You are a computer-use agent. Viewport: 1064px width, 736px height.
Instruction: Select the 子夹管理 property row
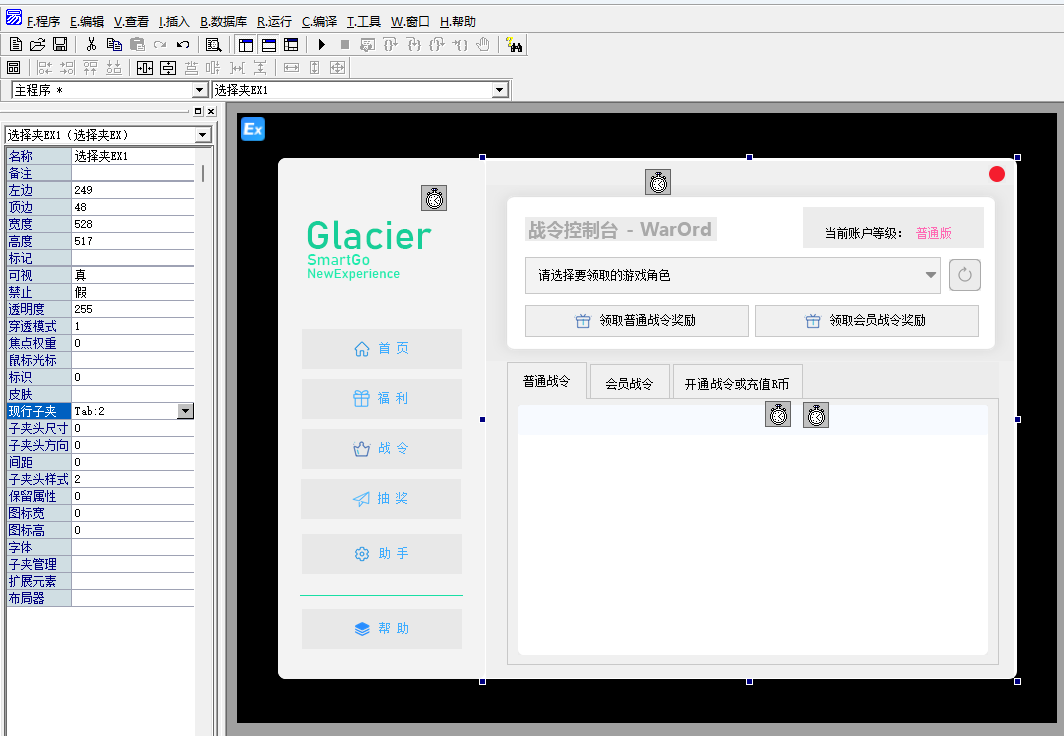100,564
